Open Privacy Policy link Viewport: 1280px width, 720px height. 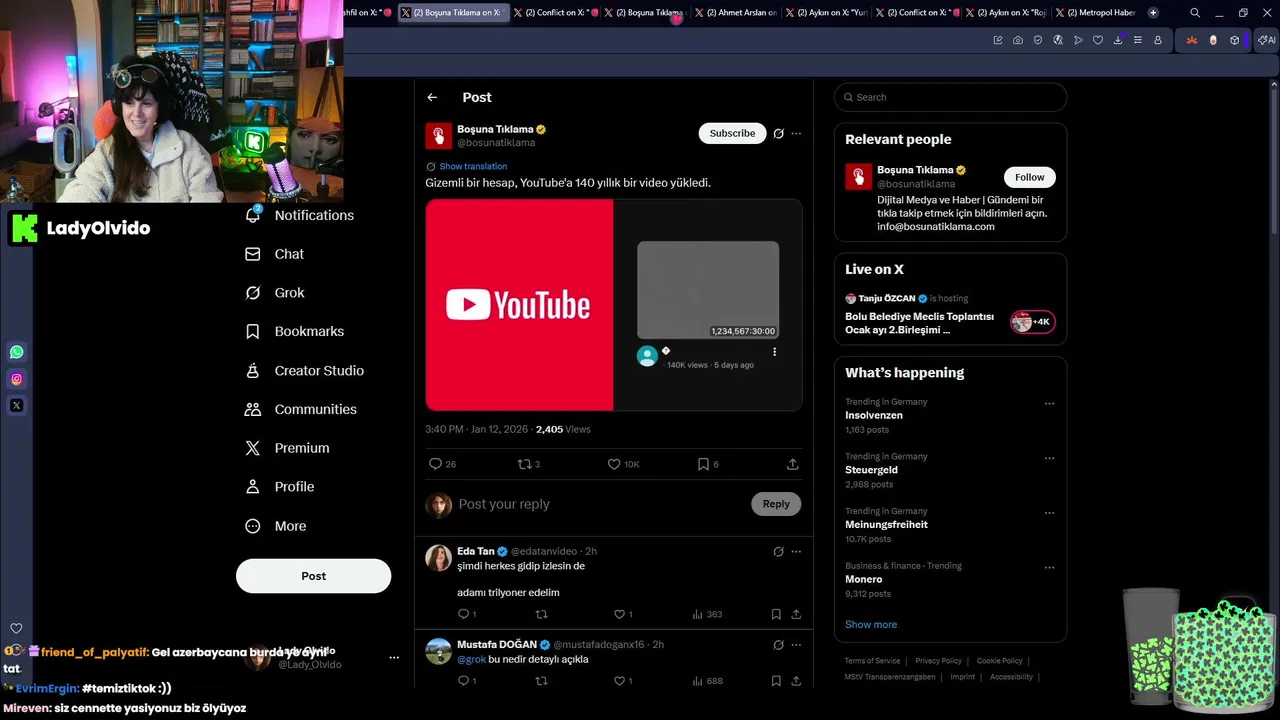[x=938, y=661]
